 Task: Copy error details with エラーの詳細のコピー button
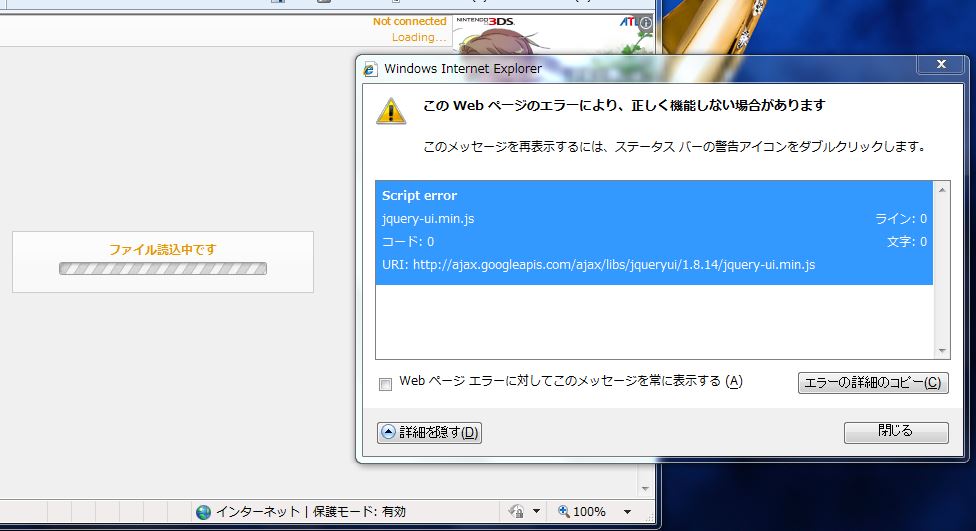coord(873,382)
